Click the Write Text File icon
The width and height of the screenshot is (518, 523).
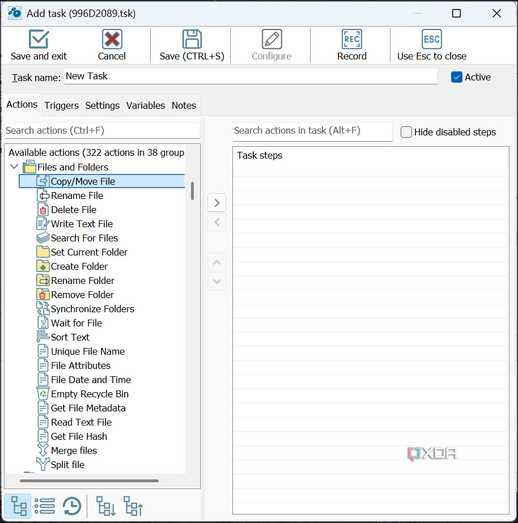click(x=43, y=224)
